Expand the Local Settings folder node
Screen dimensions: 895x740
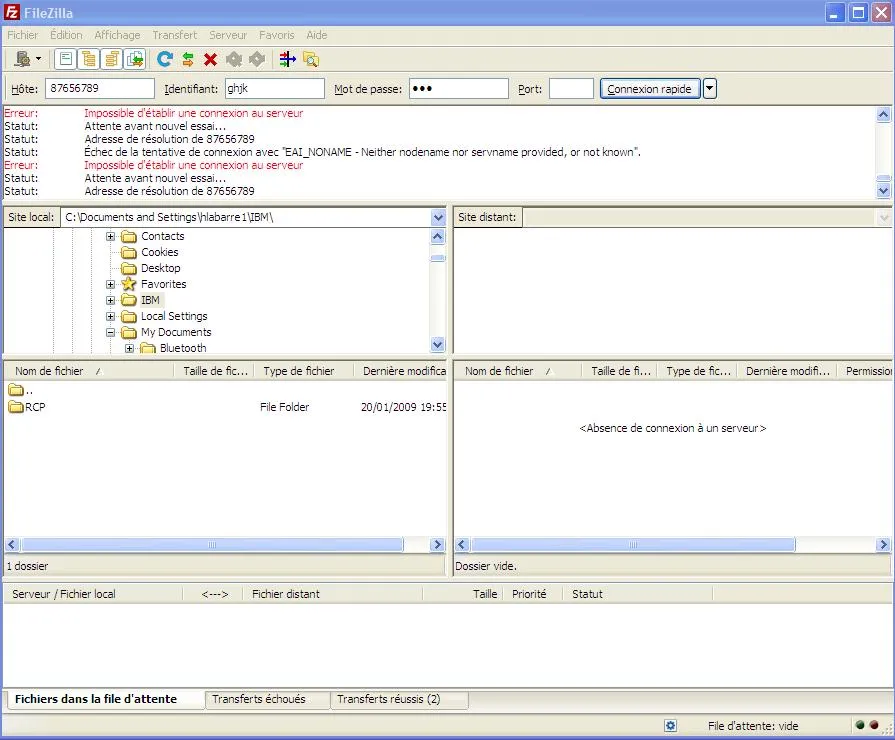coord(111,316)
